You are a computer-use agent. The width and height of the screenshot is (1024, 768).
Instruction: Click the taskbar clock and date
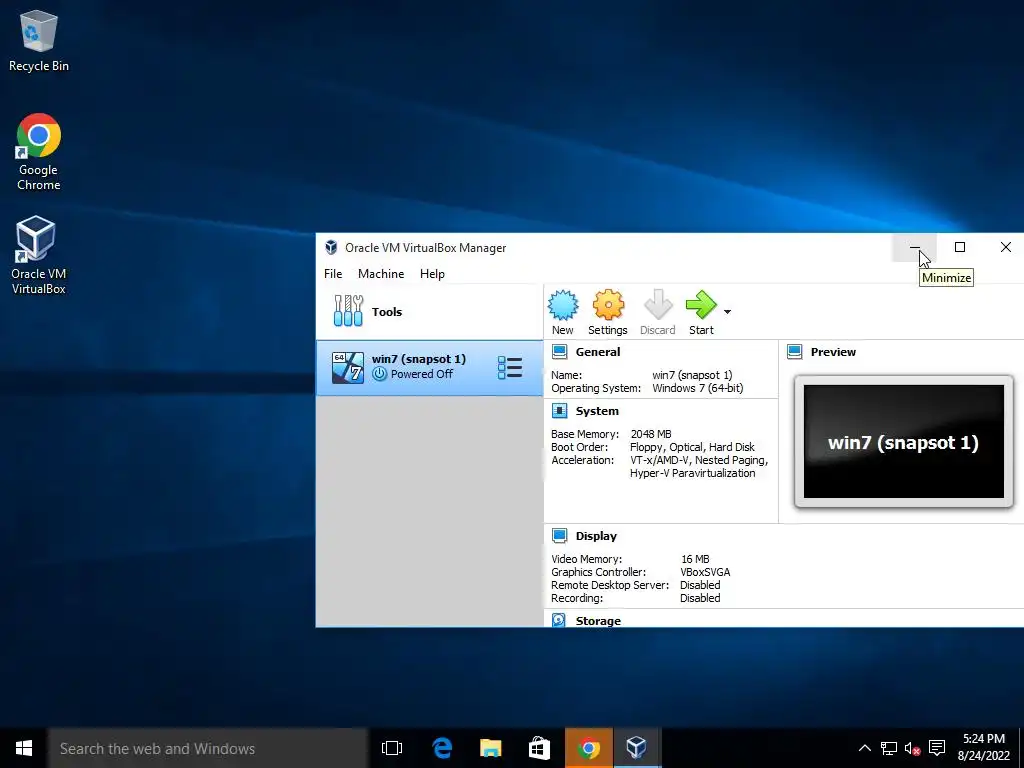coord(984,748)
